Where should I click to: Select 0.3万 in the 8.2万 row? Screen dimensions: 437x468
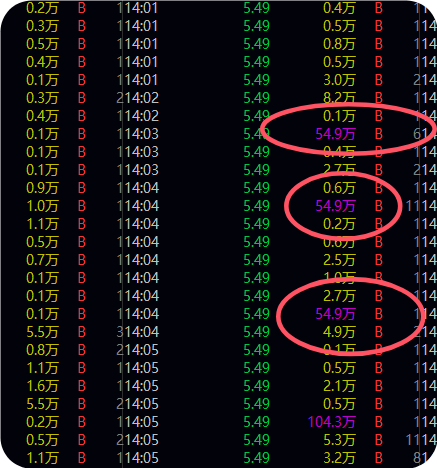tap(42, 98)
